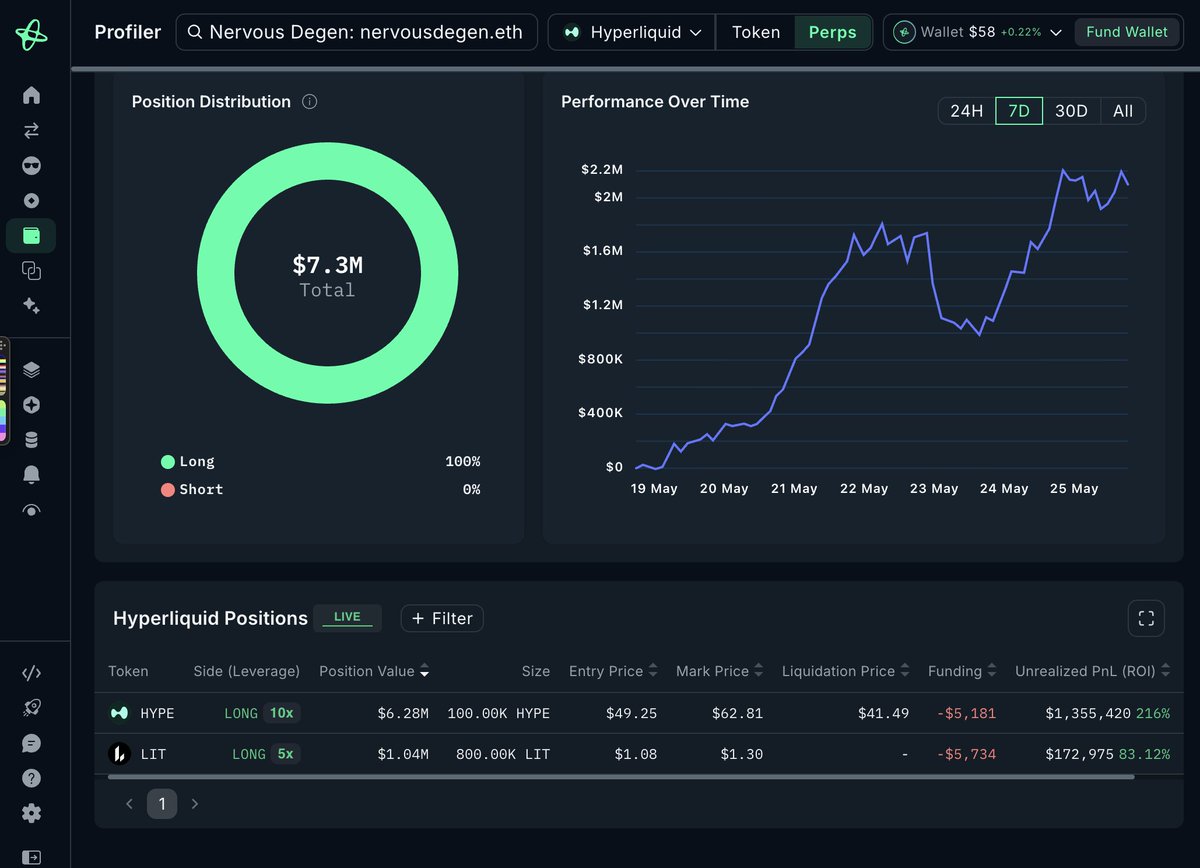Click the Long green legend dot

click(x=167, y=462)
